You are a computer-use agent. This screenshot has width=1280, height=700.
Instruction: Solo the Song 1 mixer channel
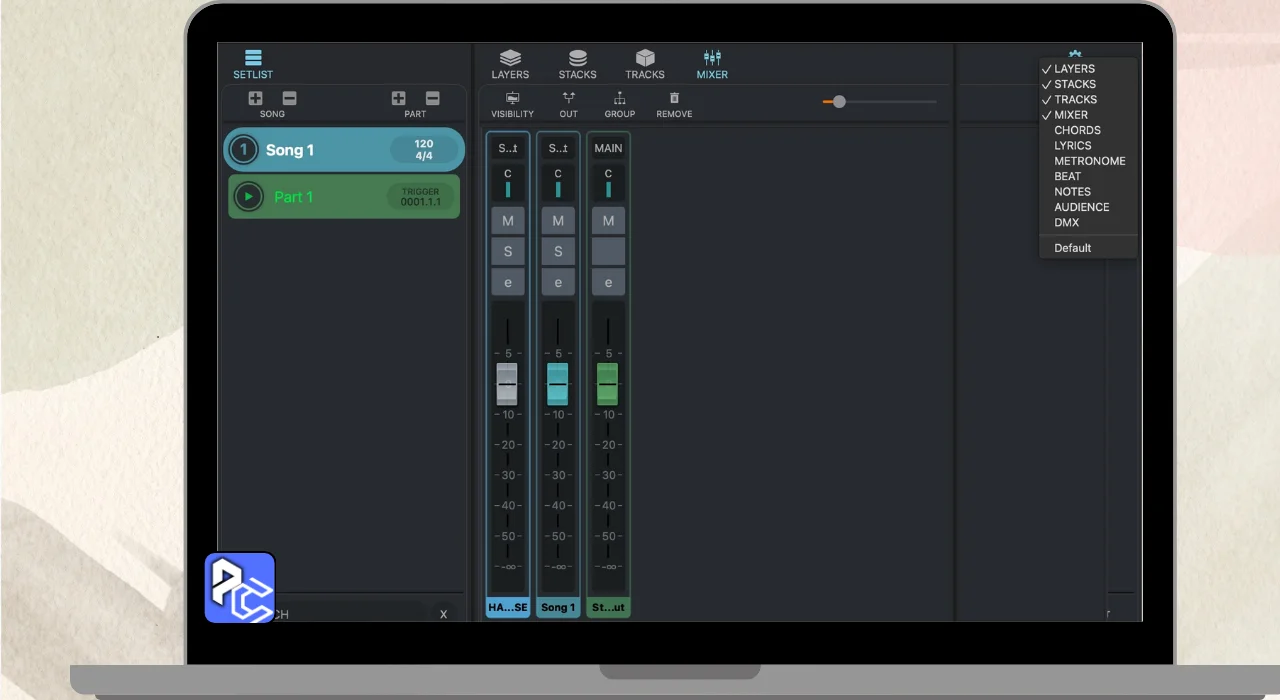558,252
